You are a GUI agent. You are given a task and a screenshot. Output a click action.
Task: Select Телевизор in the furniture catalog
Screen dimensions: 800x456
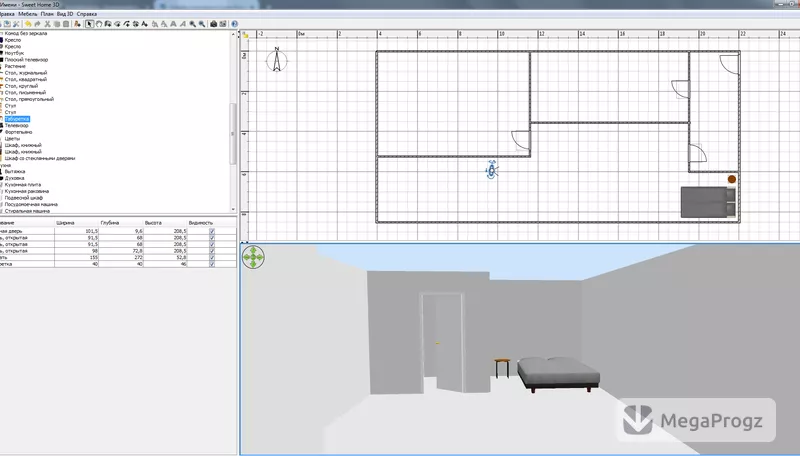click(17, 125)
